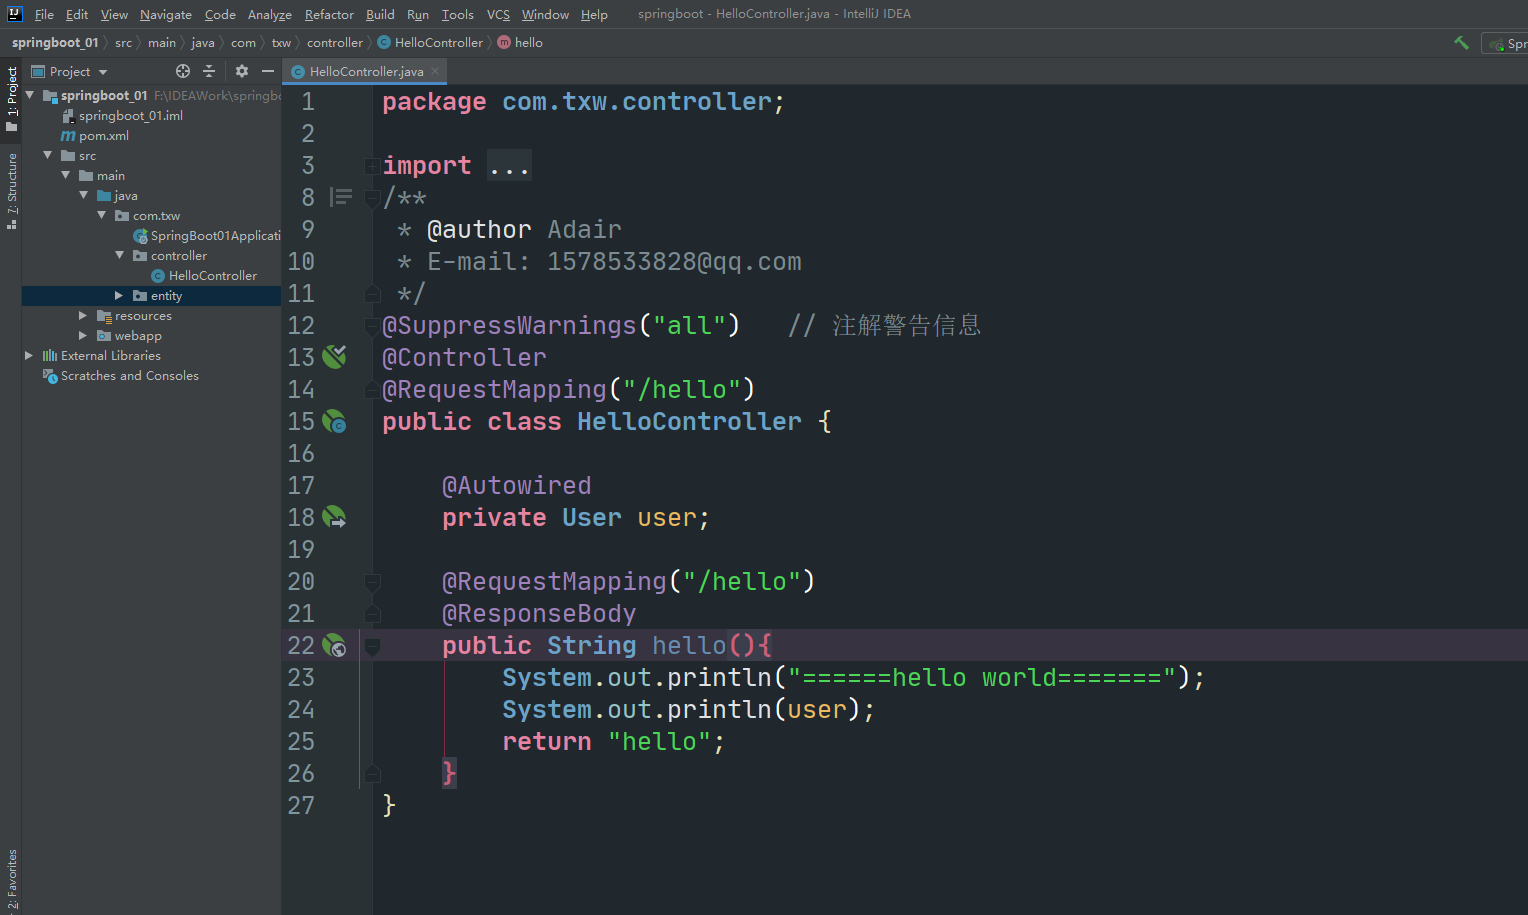This screenshot has width=1528, height=915.
Task: Click the @ResponseBody annotation text
Action: 539,613
